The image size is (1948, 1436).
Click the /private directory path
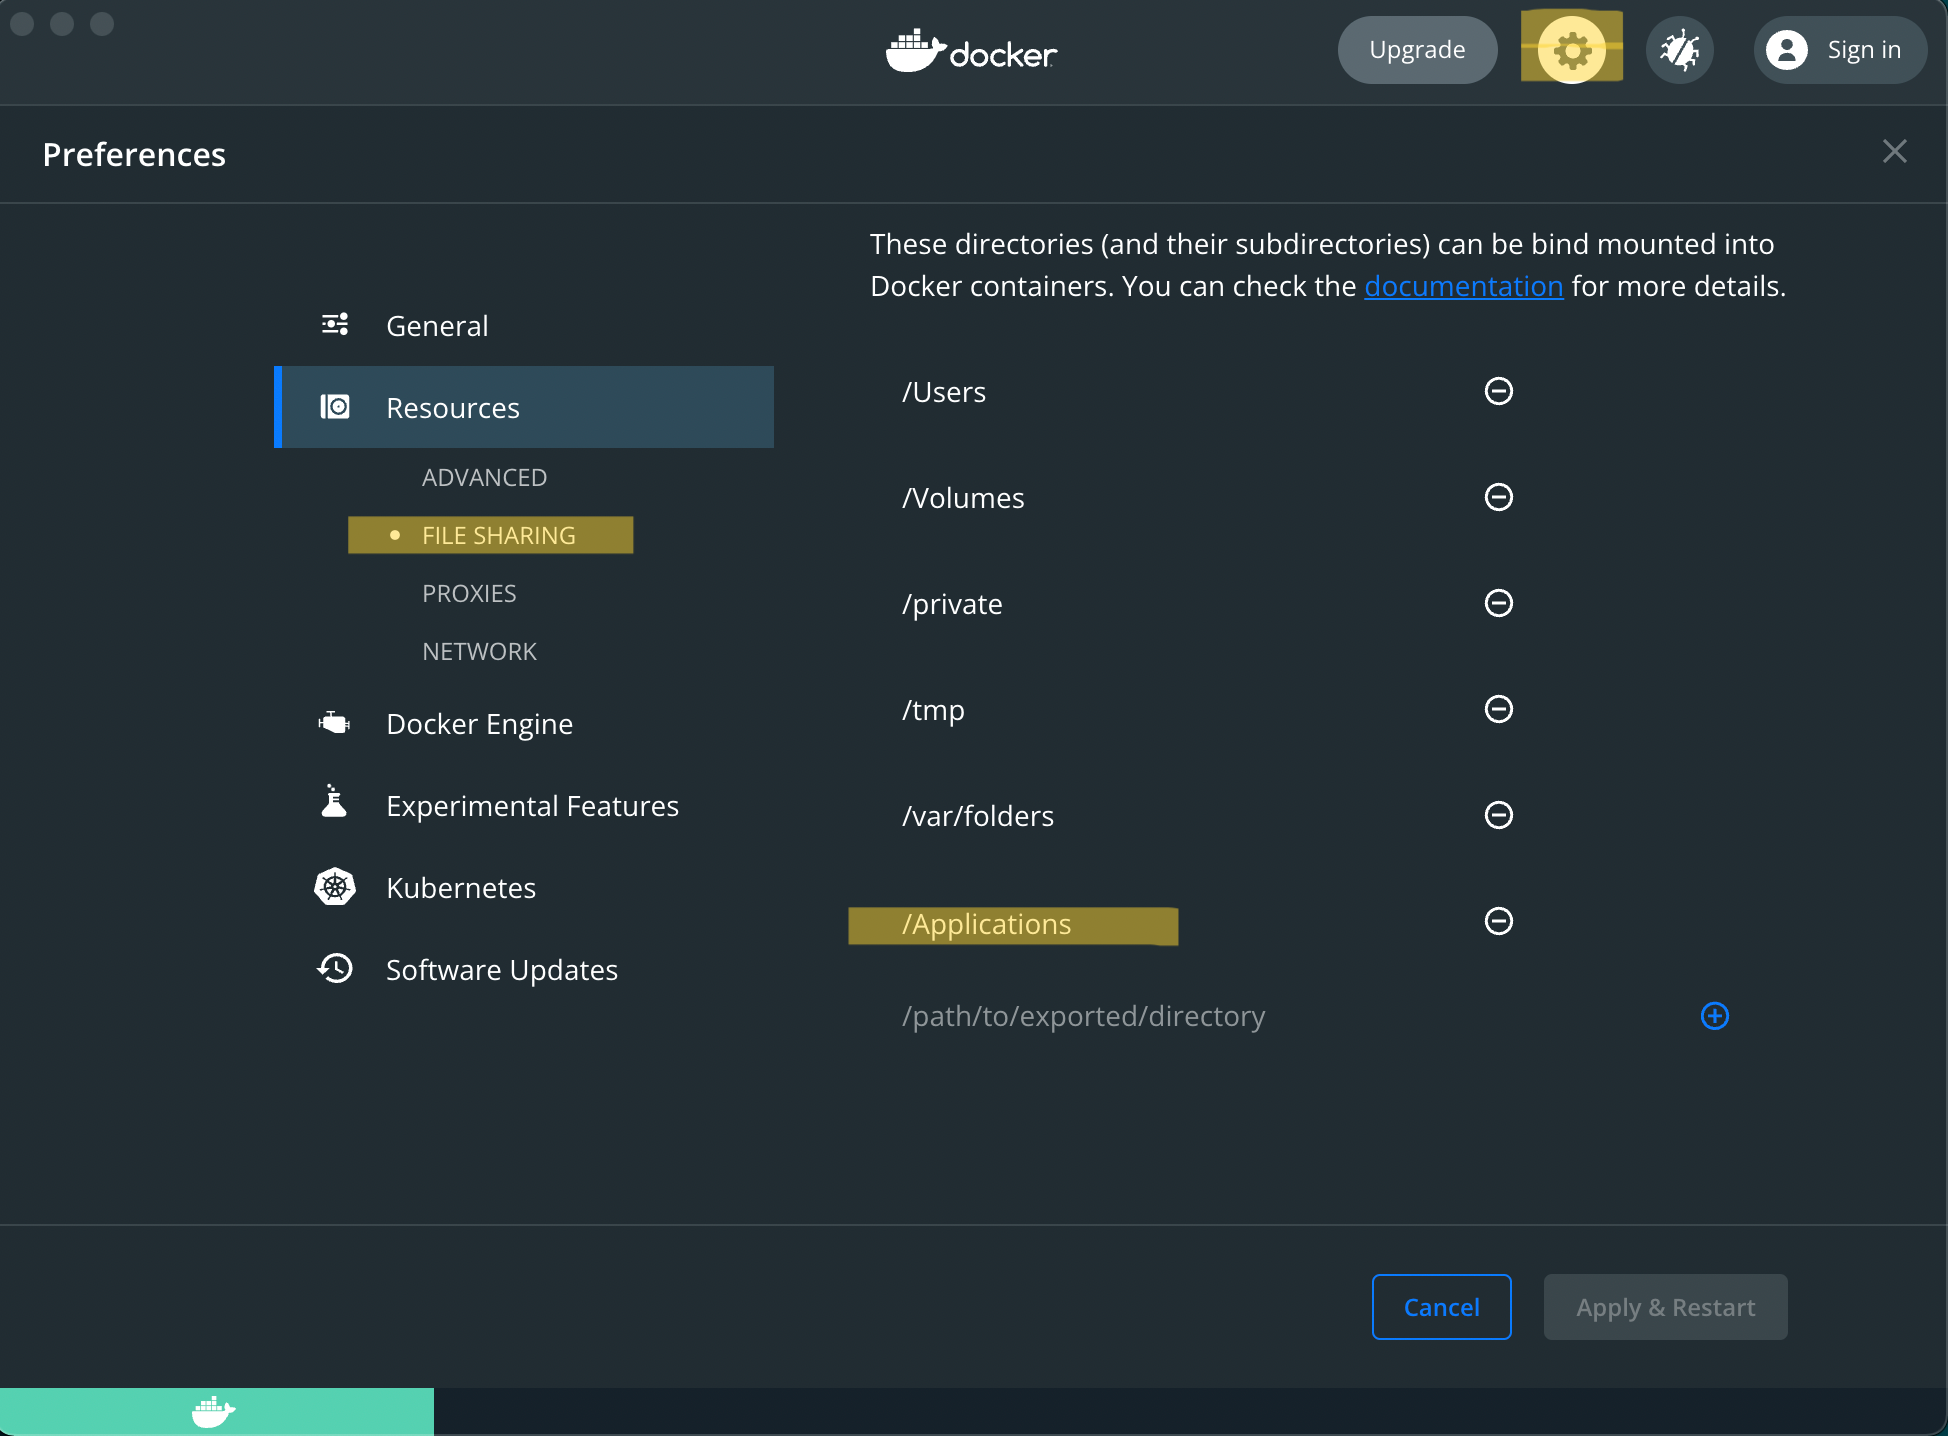952,604
